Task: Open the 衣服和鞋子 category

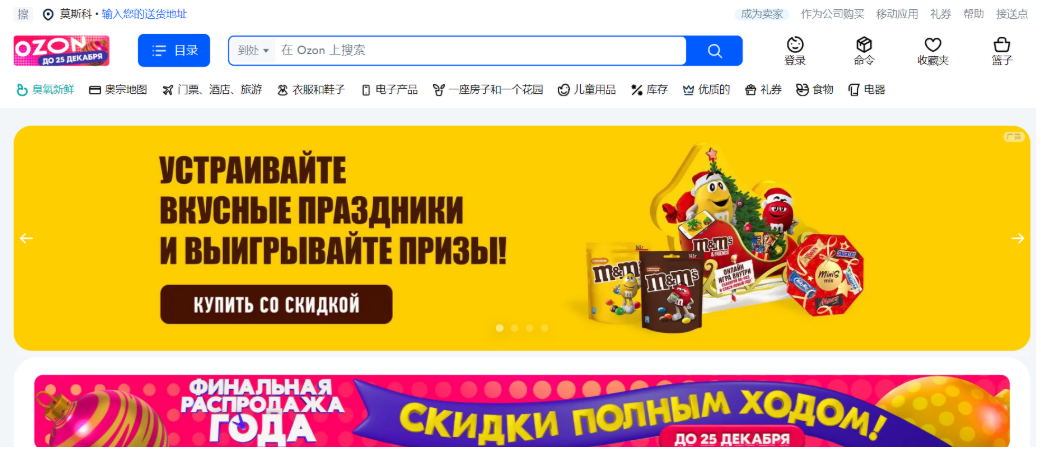Action: click(x=311, y=90)
